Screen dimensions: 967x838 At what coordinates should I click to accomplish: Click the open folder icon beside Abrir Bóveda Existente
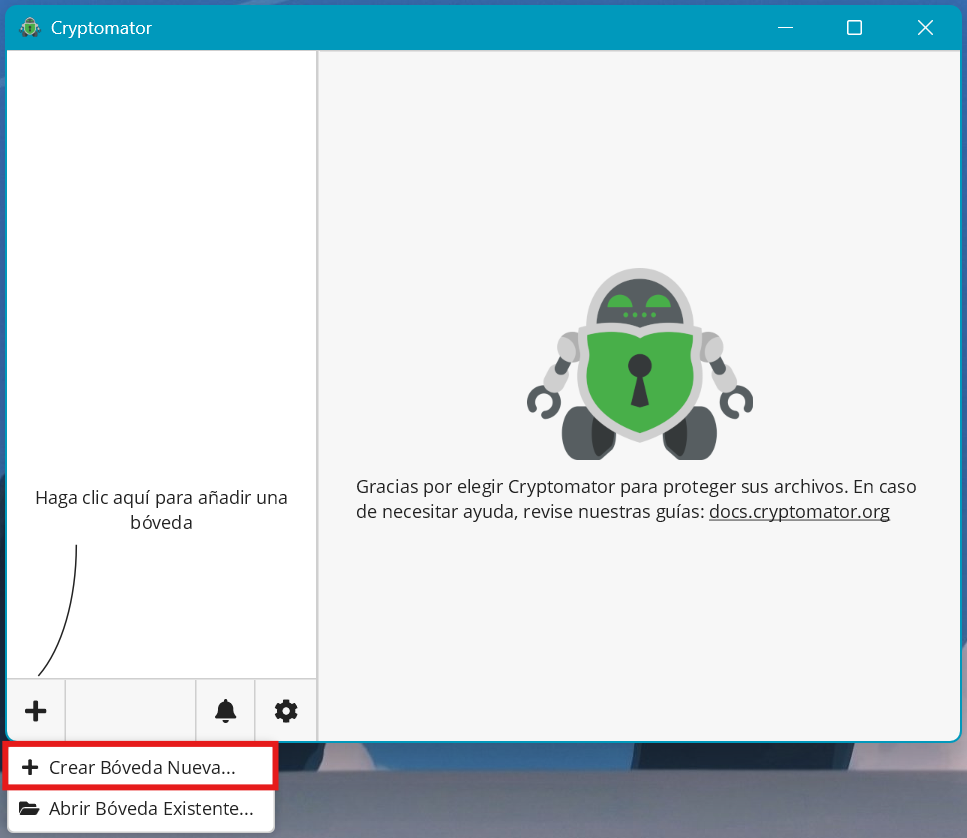(x=29, y=808)
